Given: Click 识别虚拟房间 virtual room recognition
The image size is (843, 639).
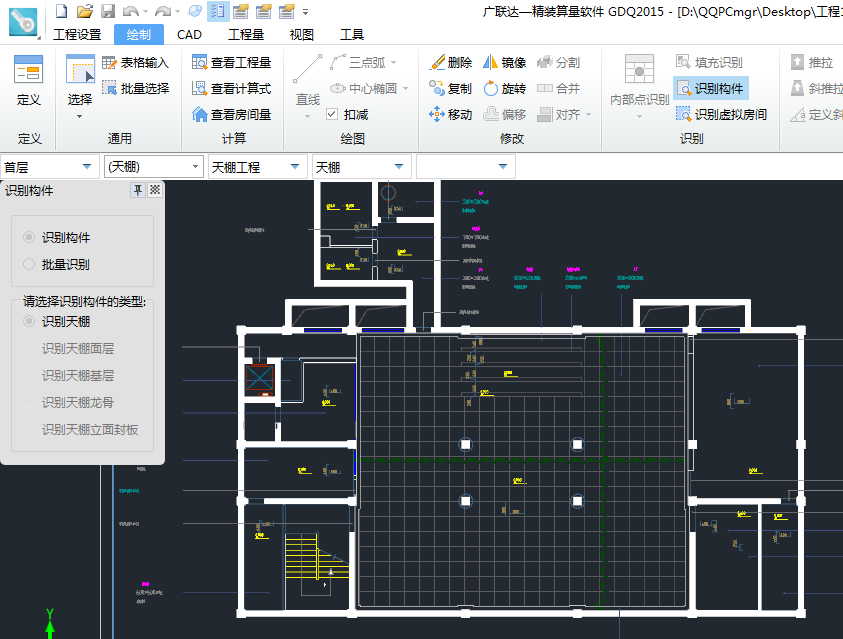Looking at the screenshot, I should [x=721, y=114].
